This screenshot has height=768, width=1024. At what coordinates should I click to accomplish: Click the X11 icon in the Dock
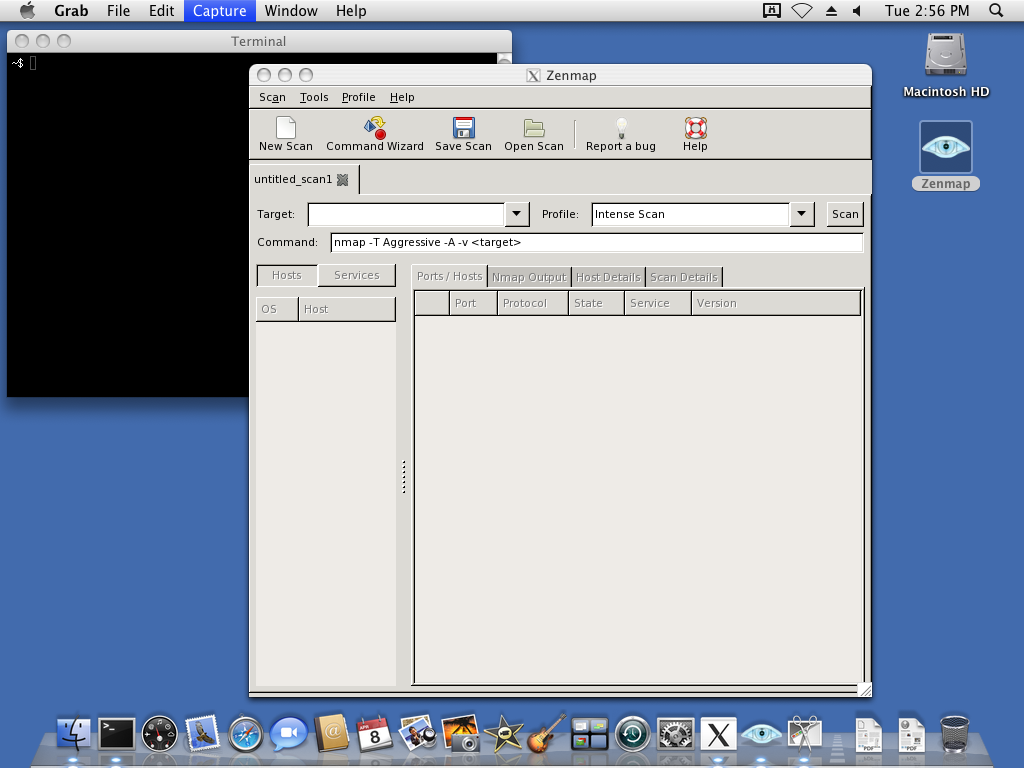pyautogui.click(x=718, y=733)
